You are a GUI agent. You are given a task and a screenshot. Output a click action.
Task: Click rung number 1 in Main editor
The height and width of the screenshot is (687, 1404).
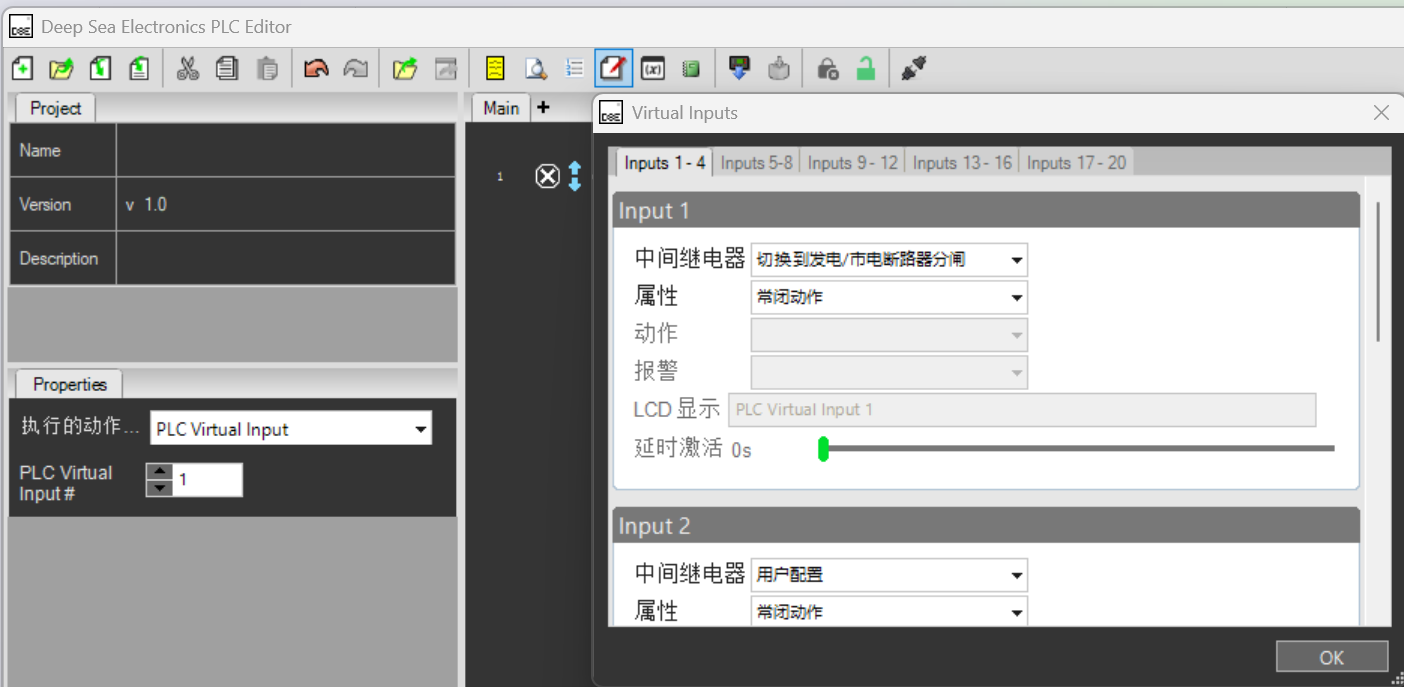pyautogui.click(x=500, y=177)
